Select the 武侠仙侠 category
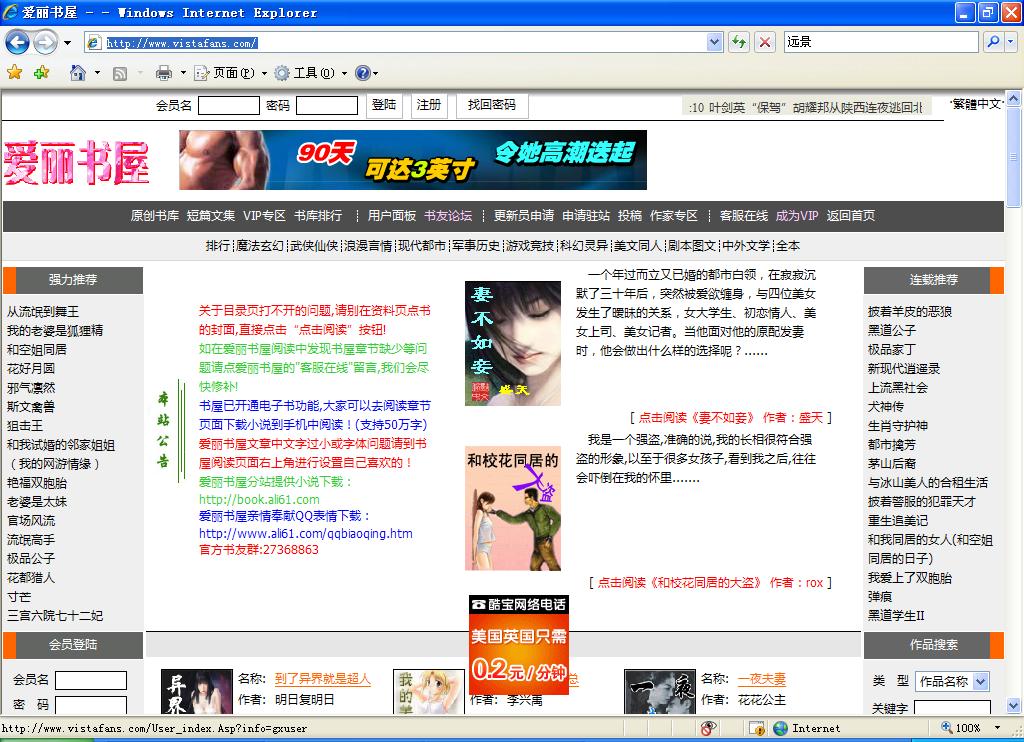The image size is (1024, 742). (314, 246)
